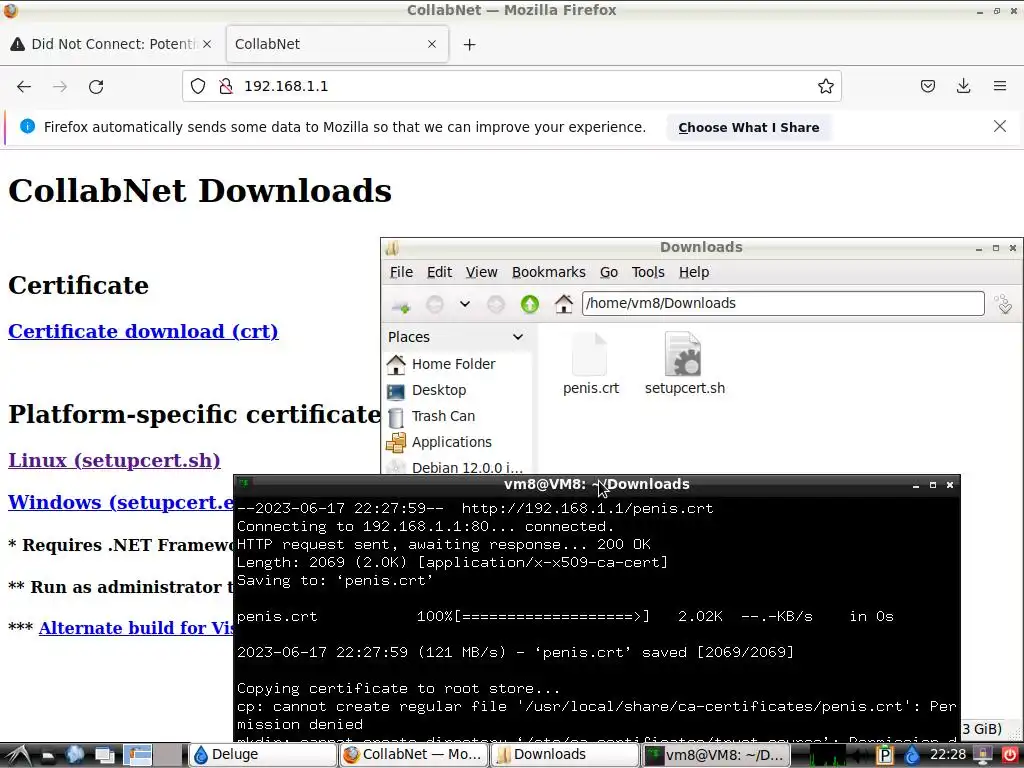Open Edit menu in file manager

click(x=439, y=272)
